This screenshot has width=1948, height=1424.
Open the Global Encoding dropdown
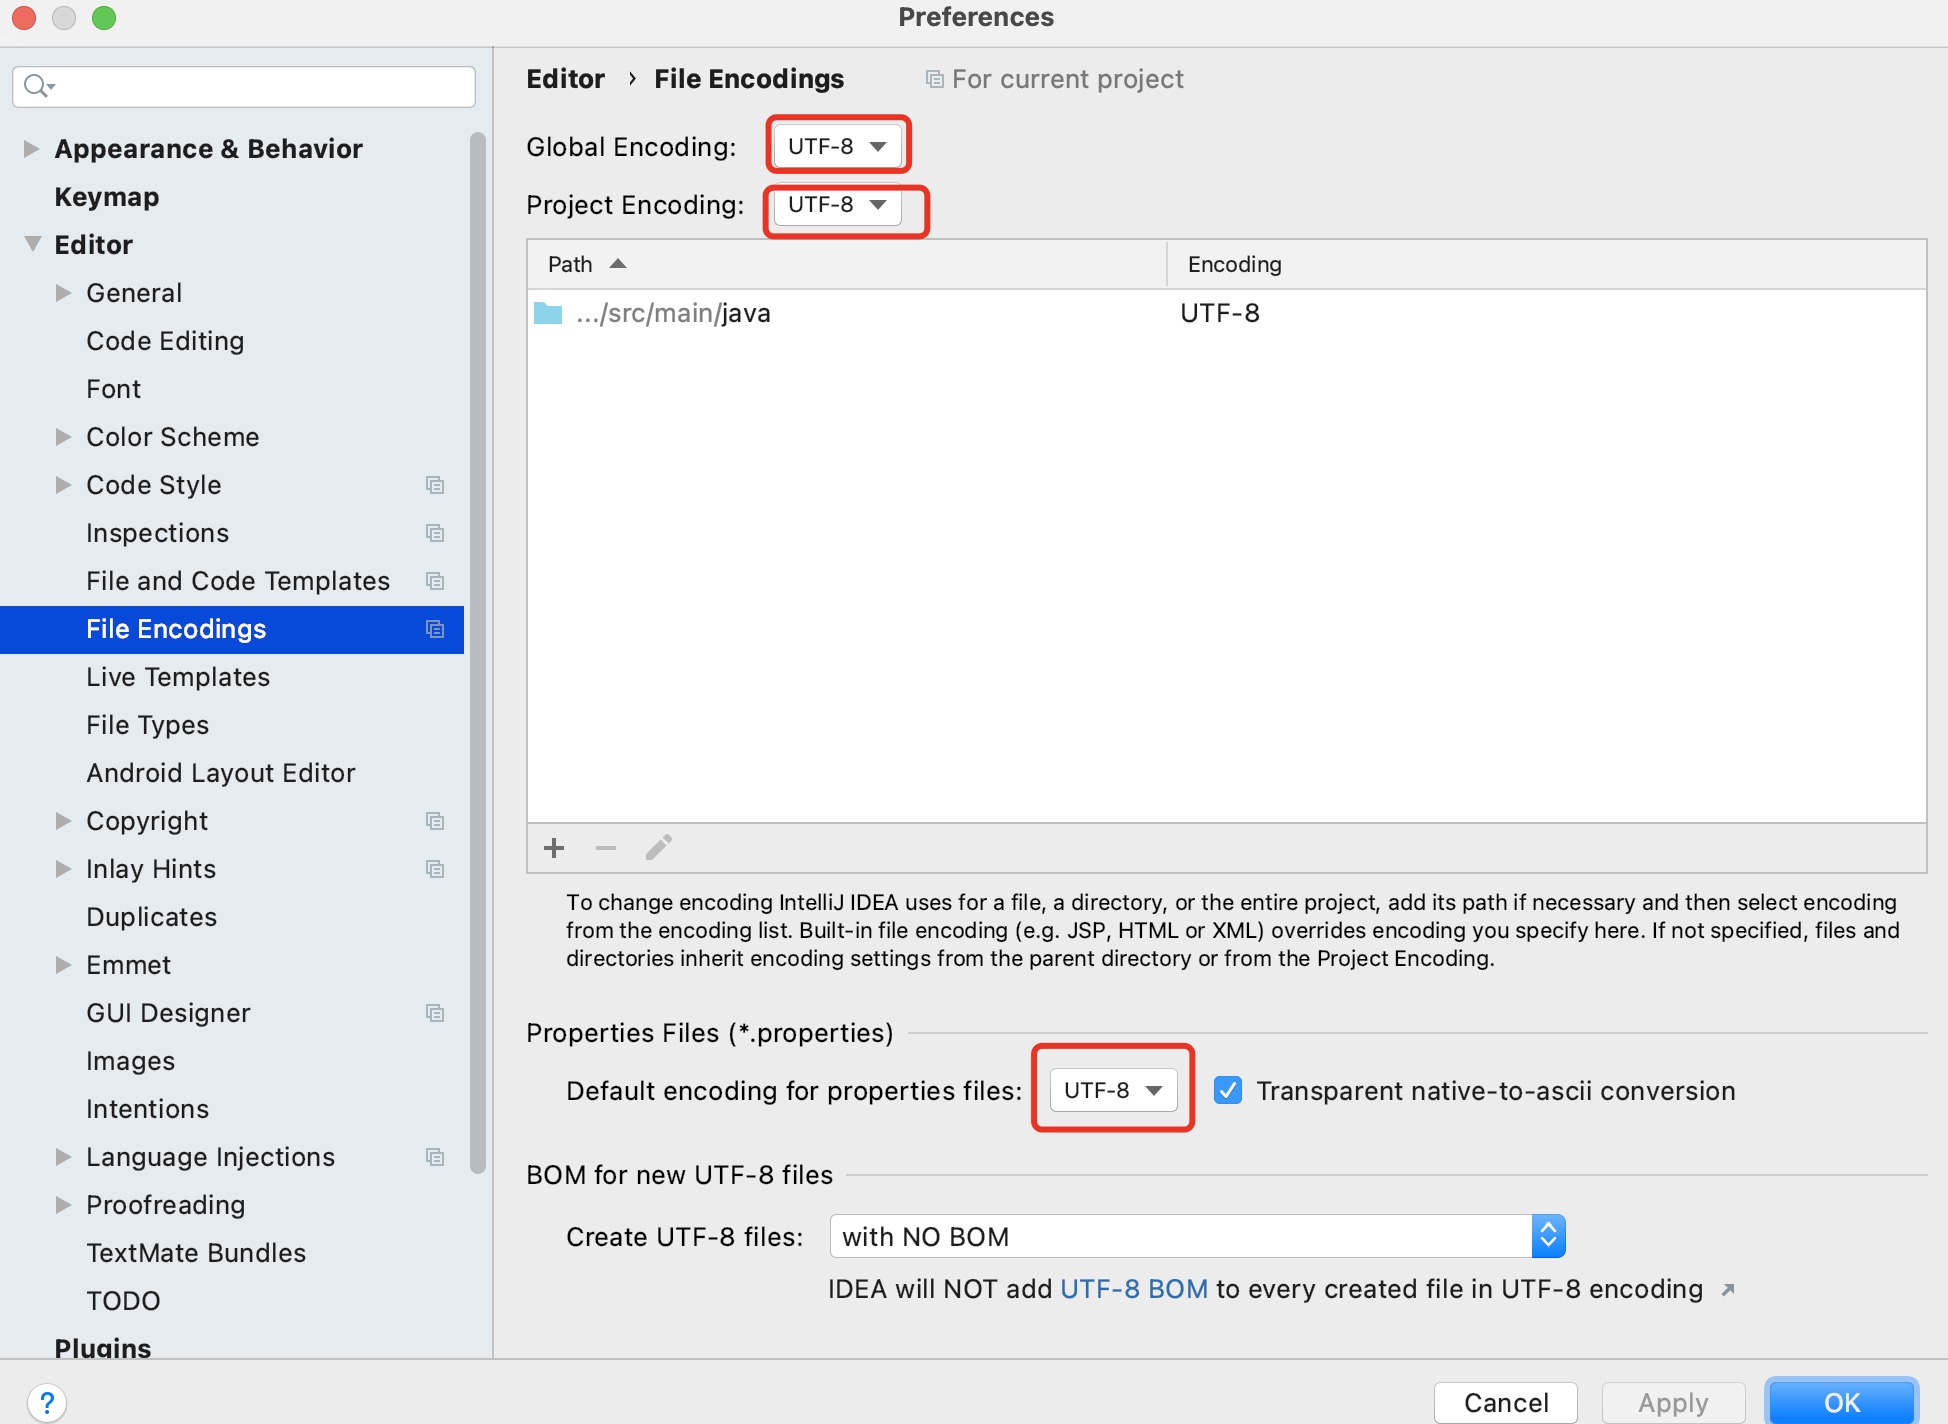837,146
